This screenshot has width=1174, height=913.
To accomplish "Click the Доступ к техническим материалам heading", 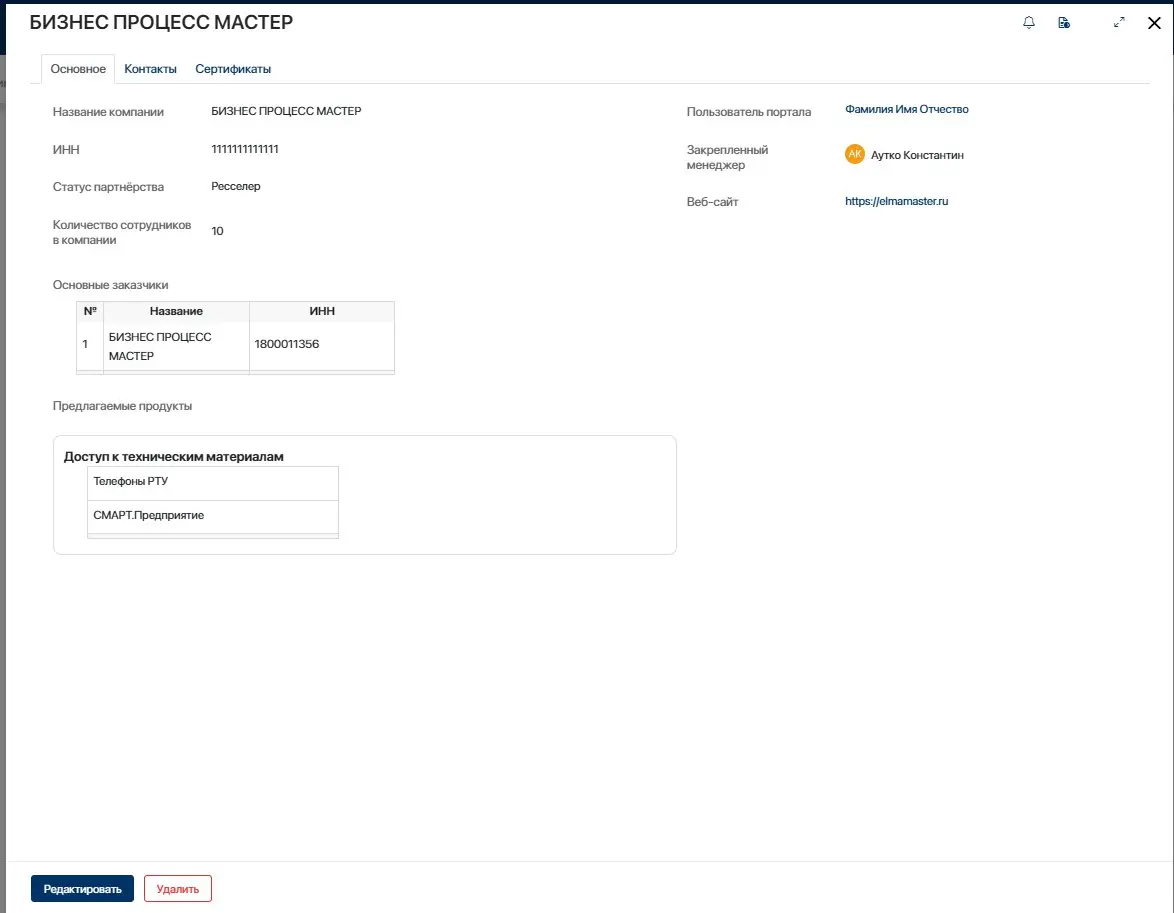I will coord(174,457).
